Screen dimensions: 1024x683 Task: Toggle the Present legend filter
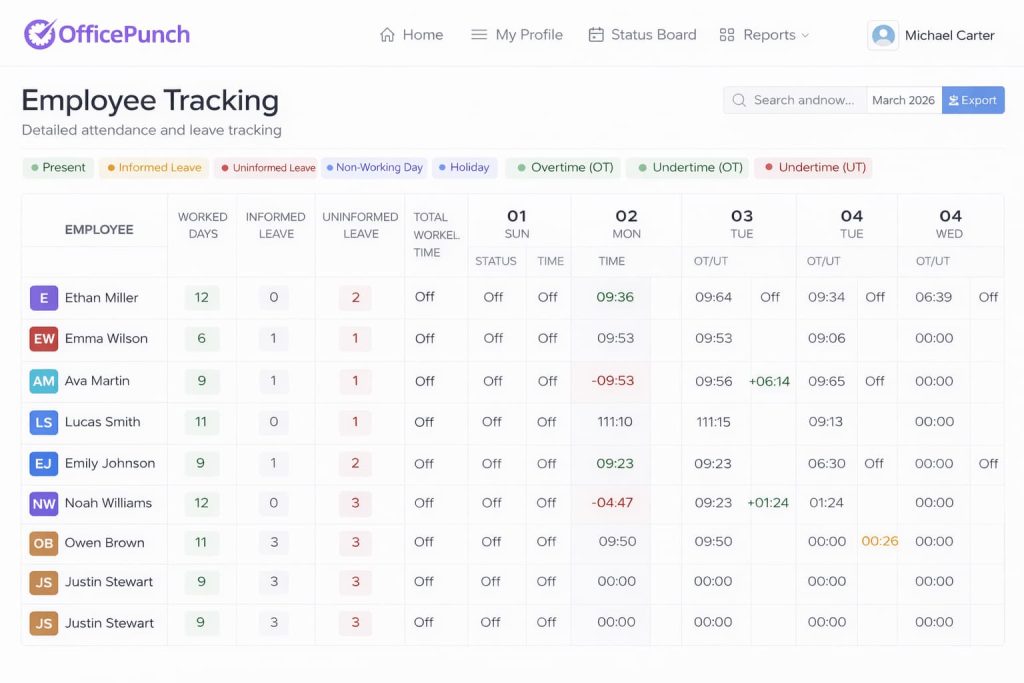[x=58, y=168]
